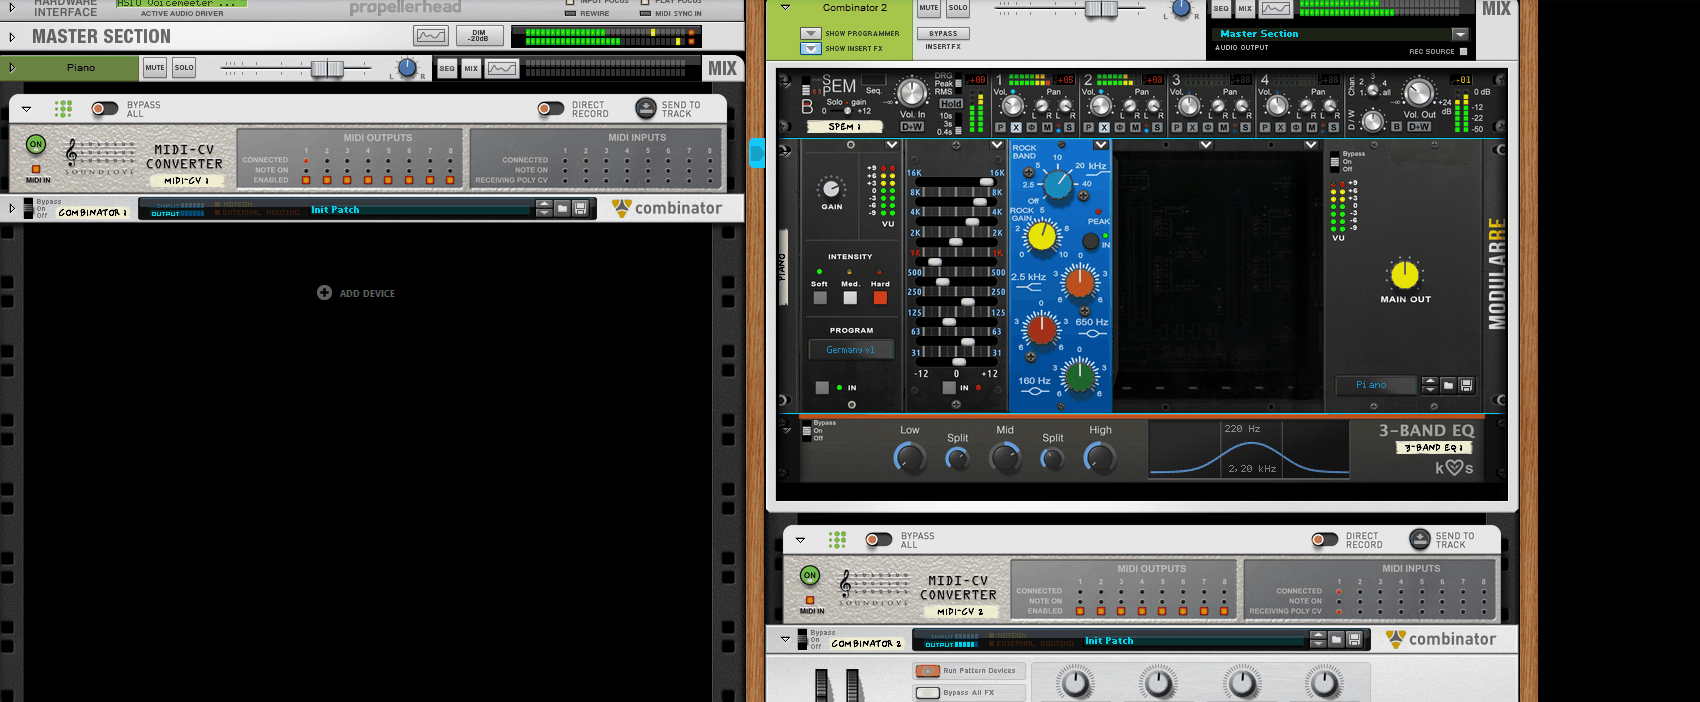Click green dots grid icon in Combinator 2 rack
This screenshot has width=1700, height=702.
pos(837,539)
